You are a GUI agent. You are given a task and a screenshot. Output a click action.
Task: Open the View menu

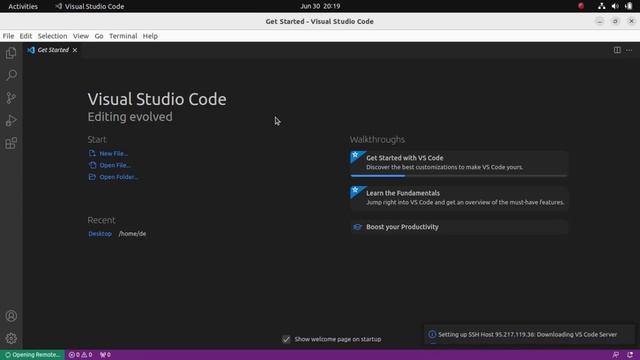[81, 36]
